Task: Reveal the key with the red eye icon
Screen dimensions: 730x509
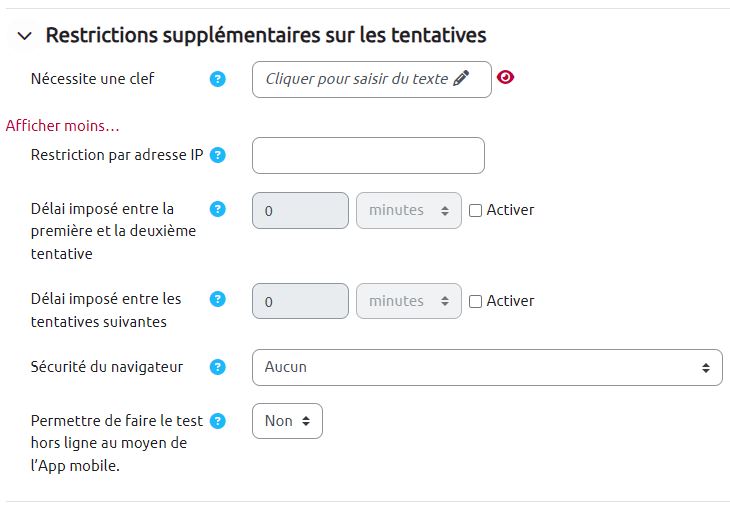Action: 505,78
